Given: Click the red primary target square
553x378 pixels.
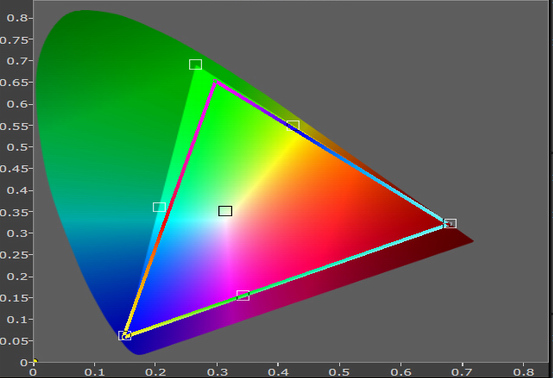Looking at the screenshot, I should [x=450, y=223].
